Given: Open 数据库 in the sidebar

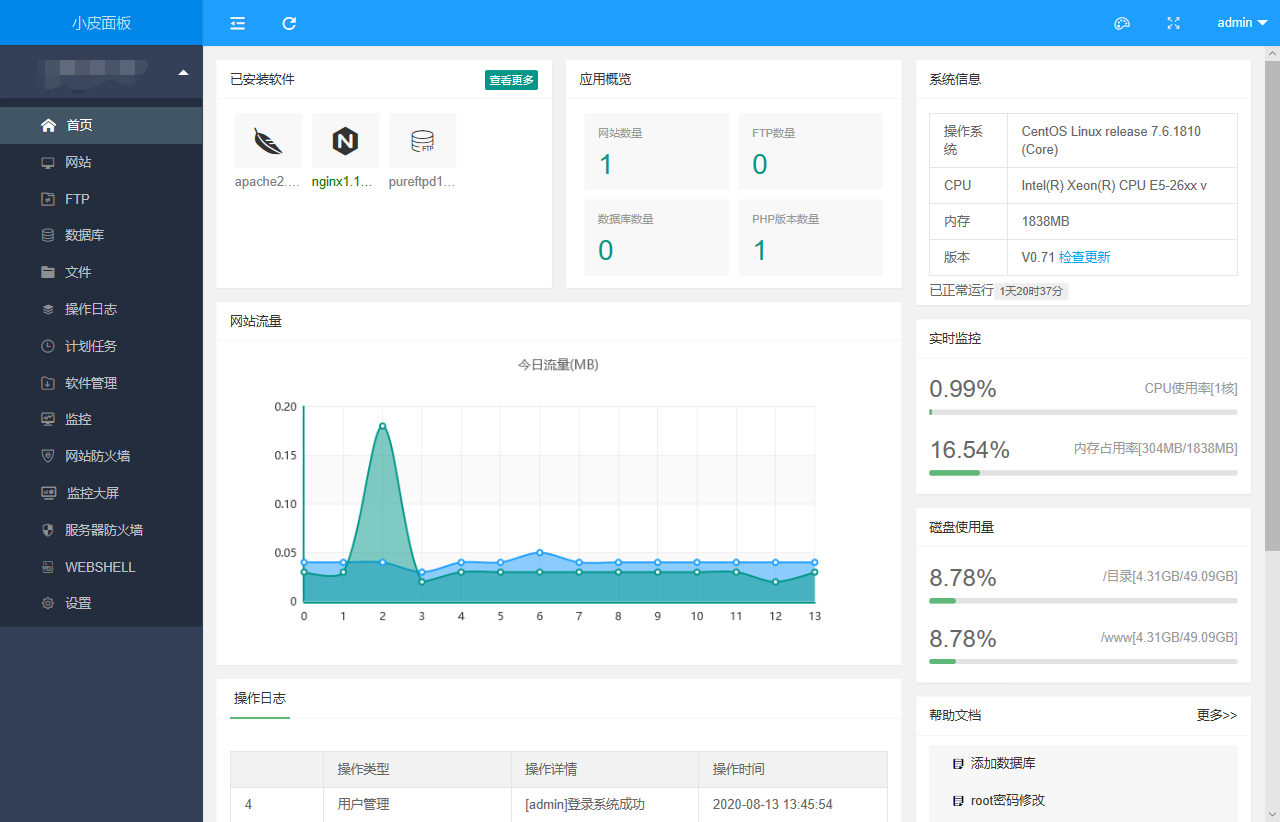Looking at the screenshot, I should pos(101,236).
